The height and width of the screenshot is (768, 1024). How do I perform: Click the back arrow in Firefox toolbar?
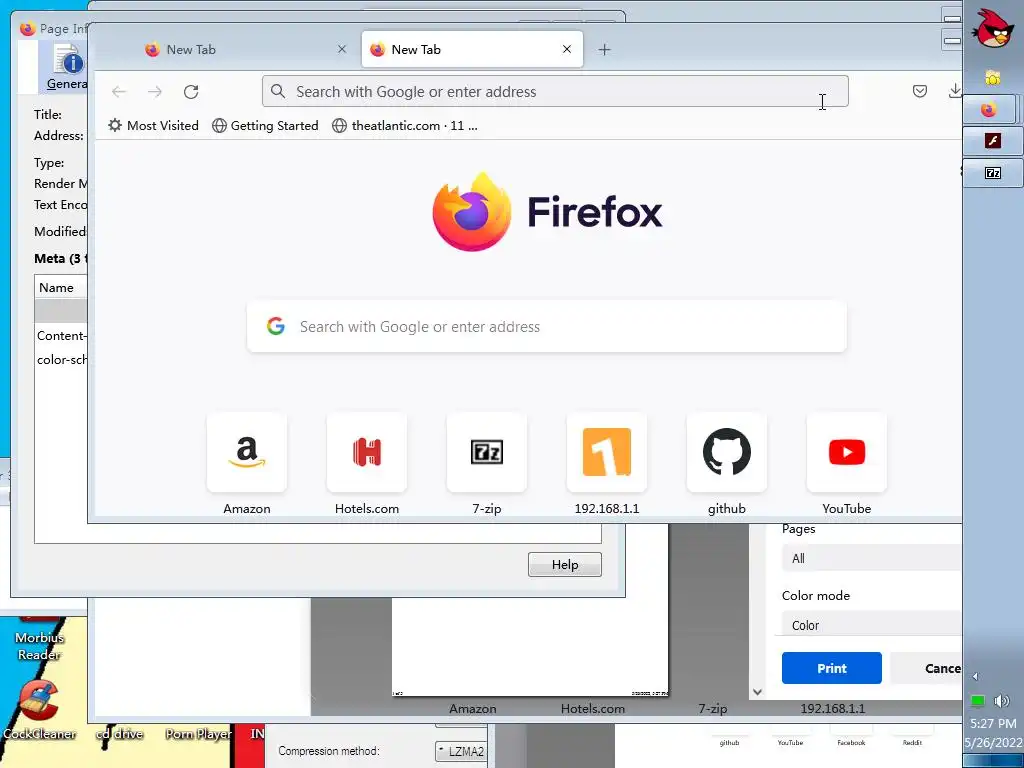pyautogui.click(x=118, y=92)
